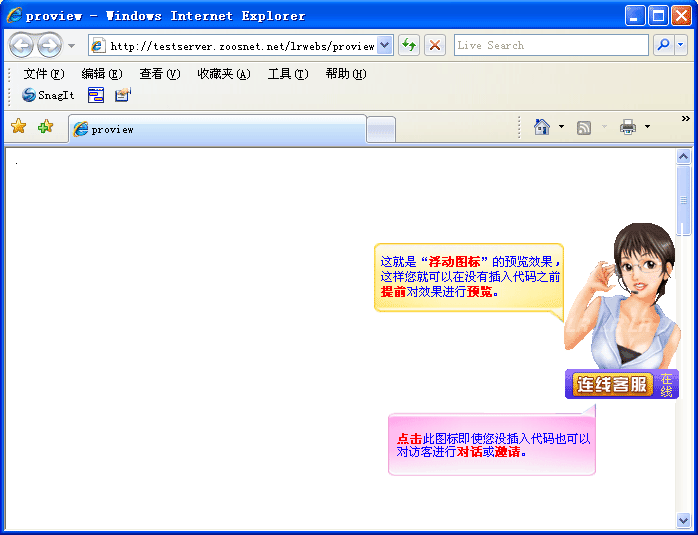Viewport: 698px width, 535px height.
Task: Click the Add to Favorites icon
Action: coord(45,127)
